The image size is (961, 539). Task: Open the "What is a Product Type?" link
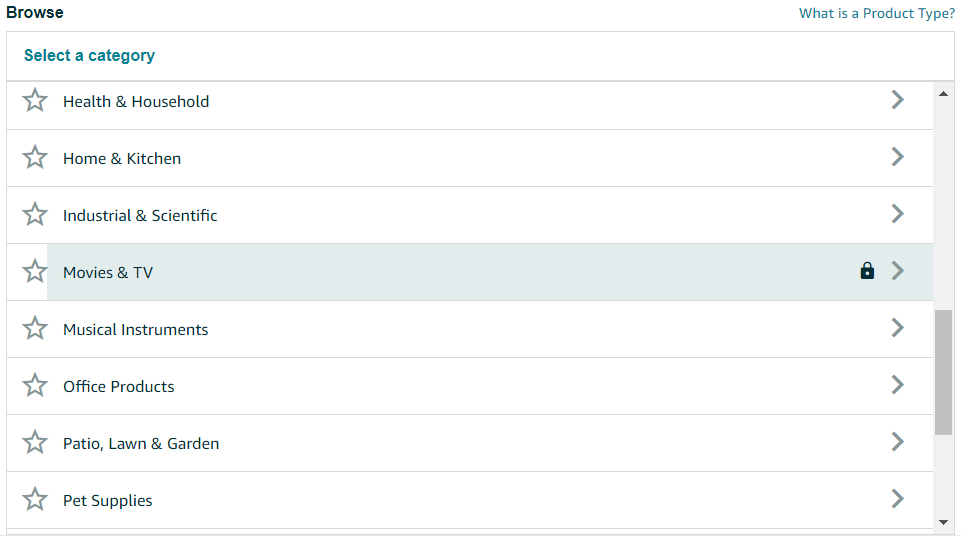click(876, 14)
